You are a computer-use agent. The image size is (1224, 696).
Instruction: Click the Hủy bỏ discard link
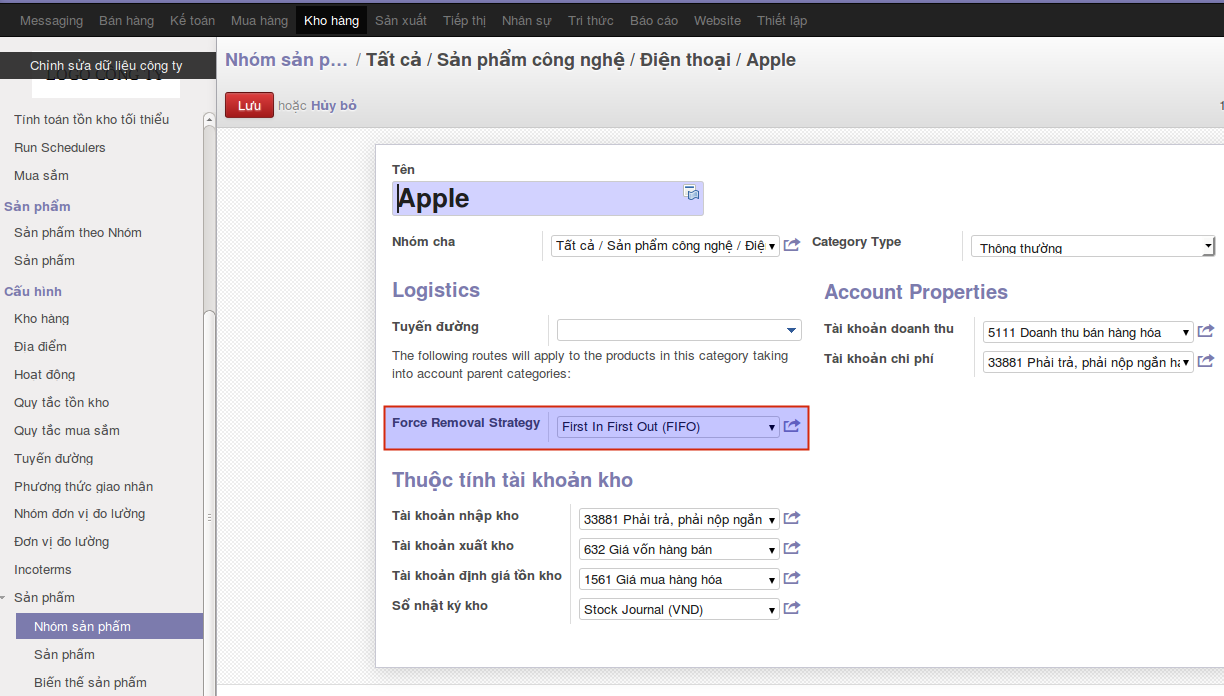(333, 105)
